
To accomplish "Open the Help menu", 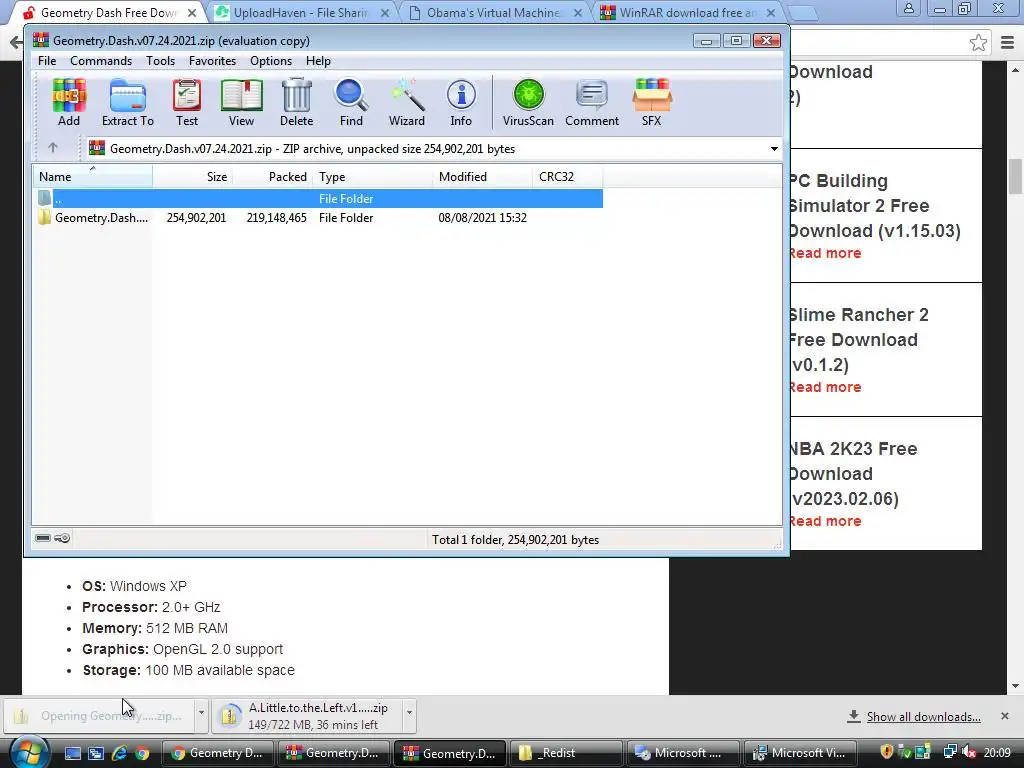I will (318, 61).
